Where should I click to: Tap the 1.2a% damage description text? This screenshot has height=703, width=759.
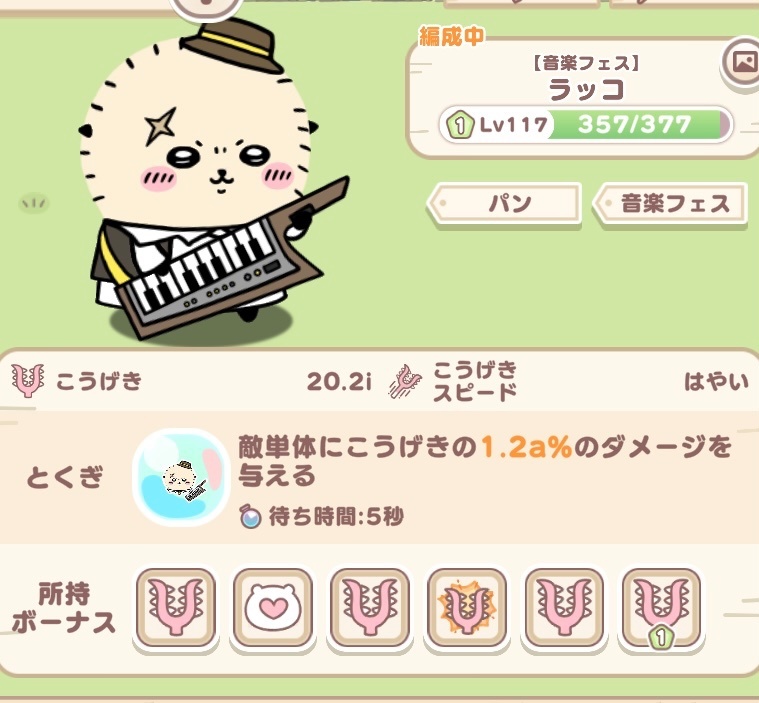click(x=484, y=461)
